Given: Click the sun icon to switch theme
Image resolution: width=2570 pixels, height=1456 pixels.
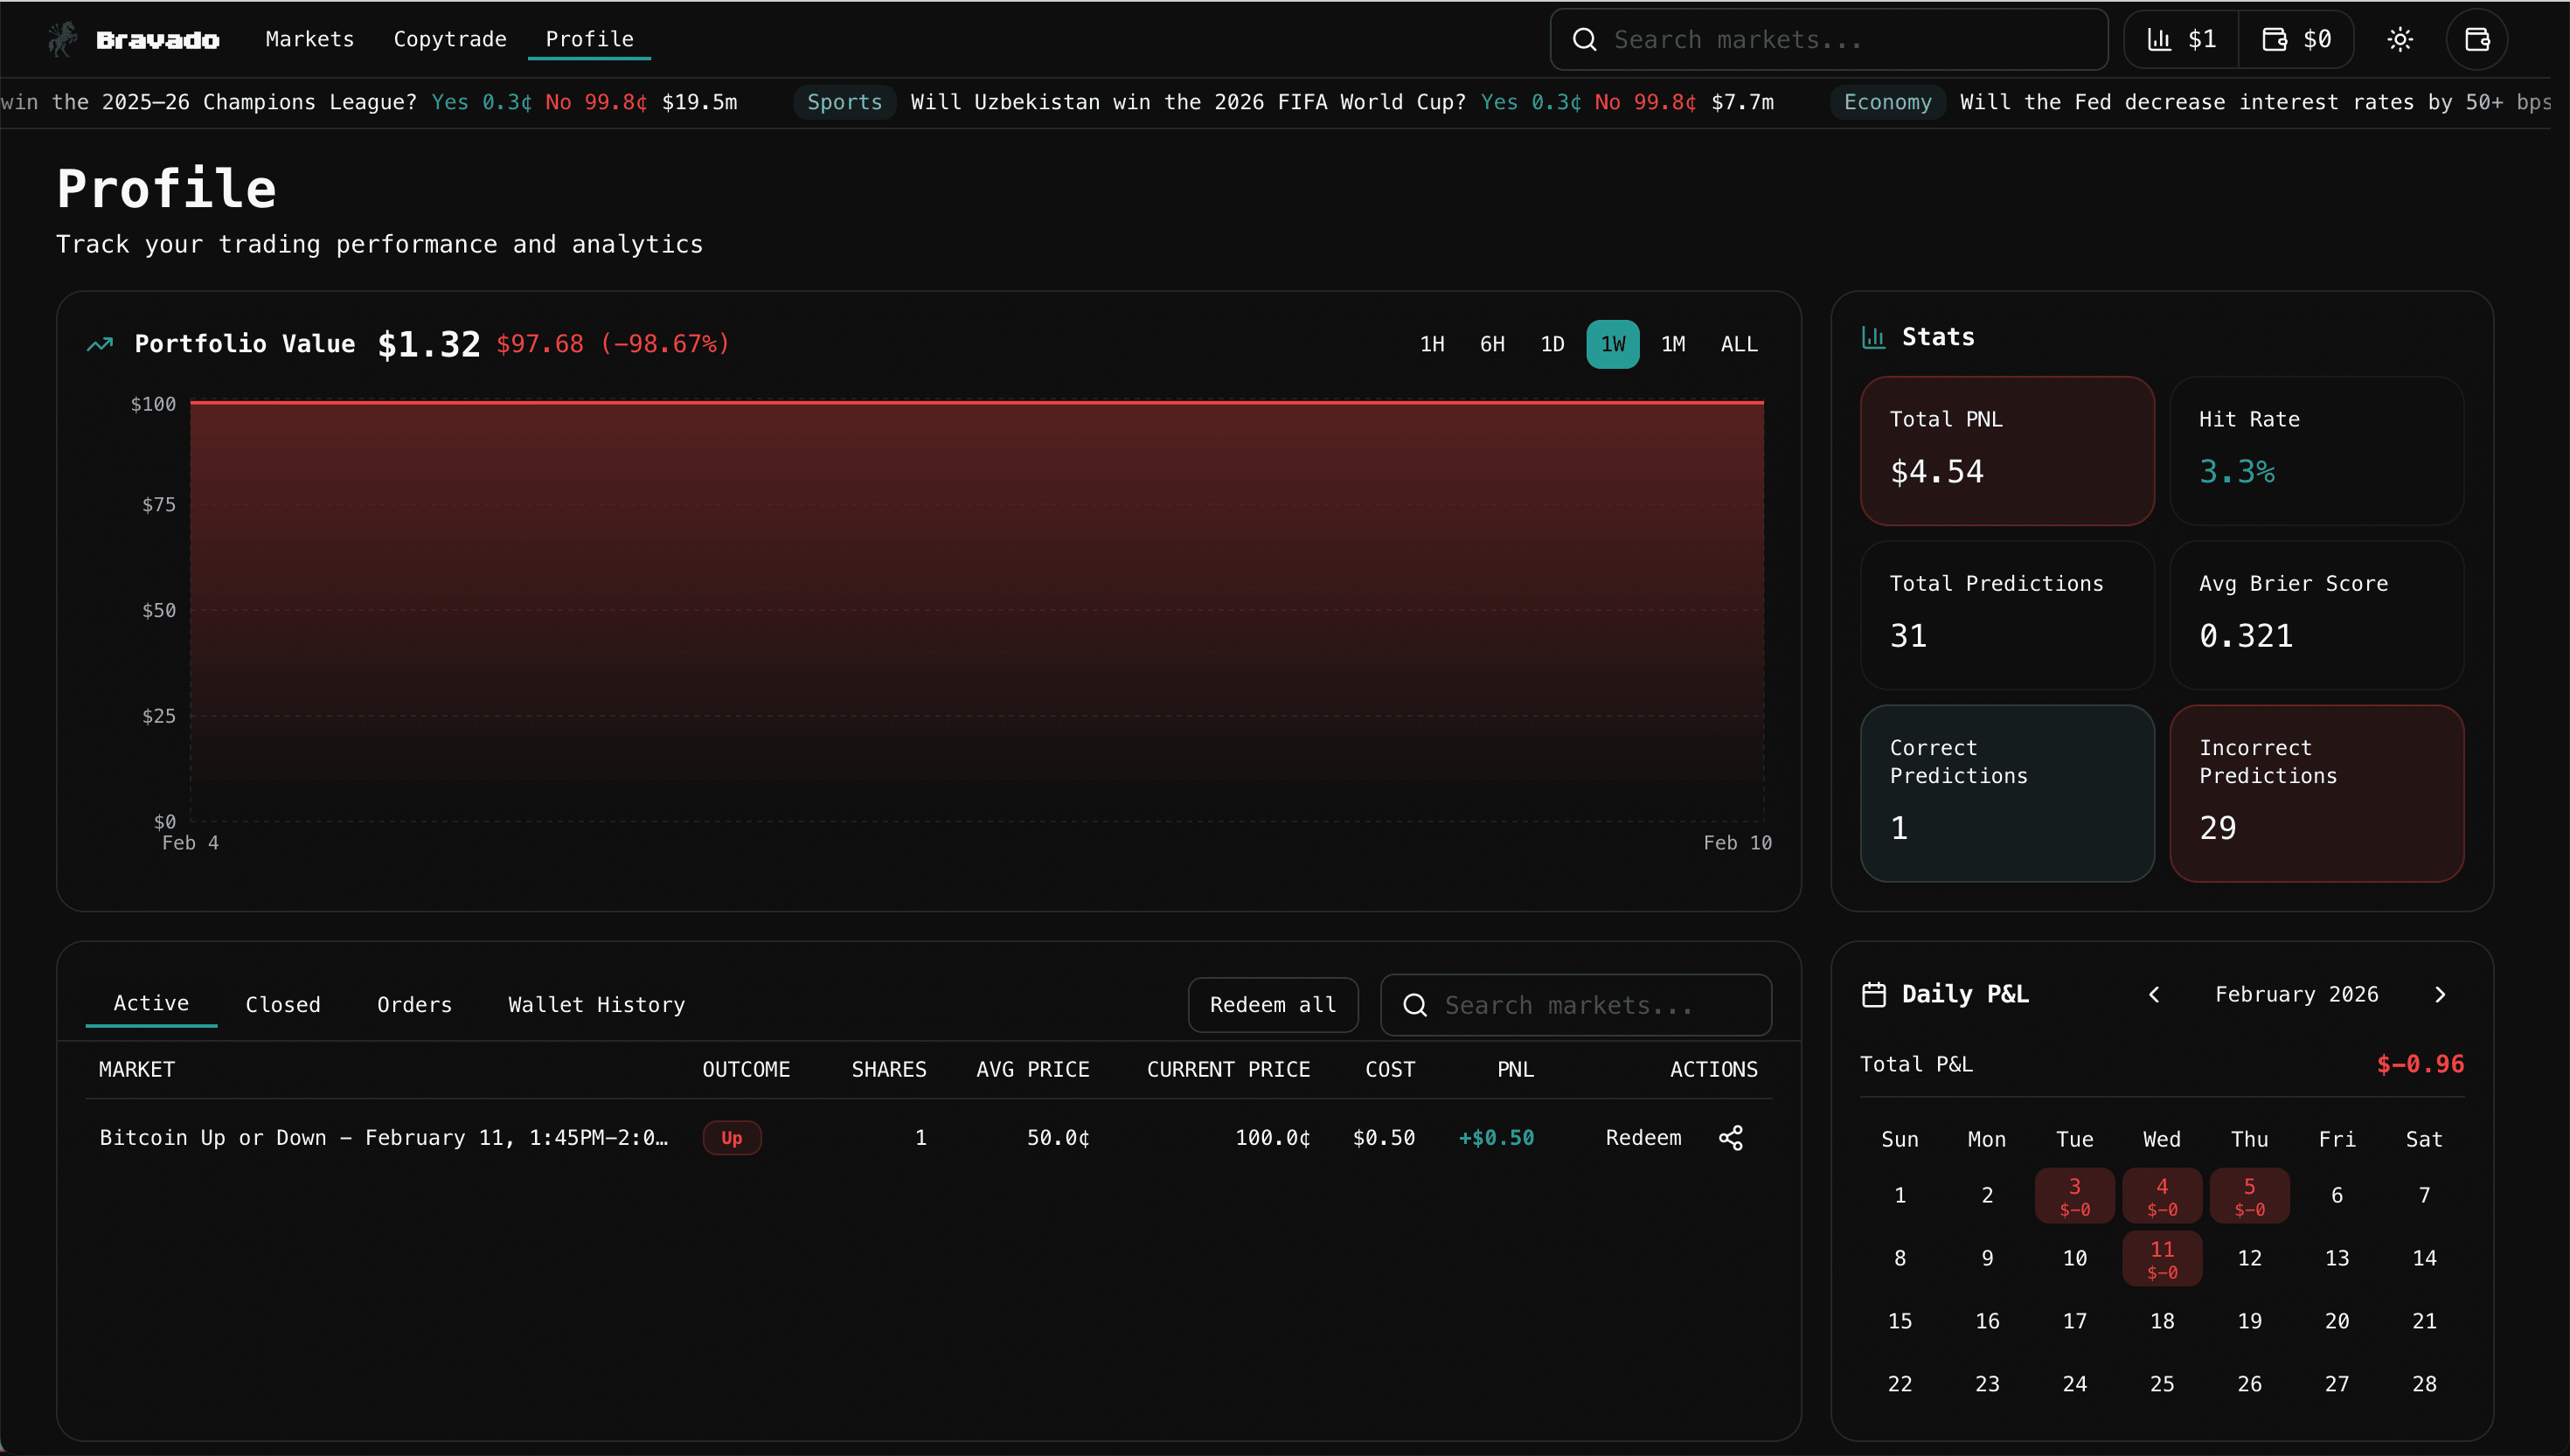Looking at the screenshot, I should (x=2400, y=39).
